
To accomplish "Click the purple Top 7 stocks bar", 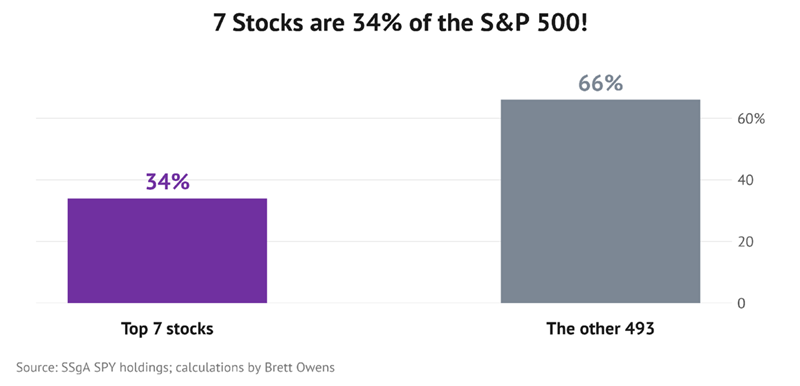I will (167, 250).
